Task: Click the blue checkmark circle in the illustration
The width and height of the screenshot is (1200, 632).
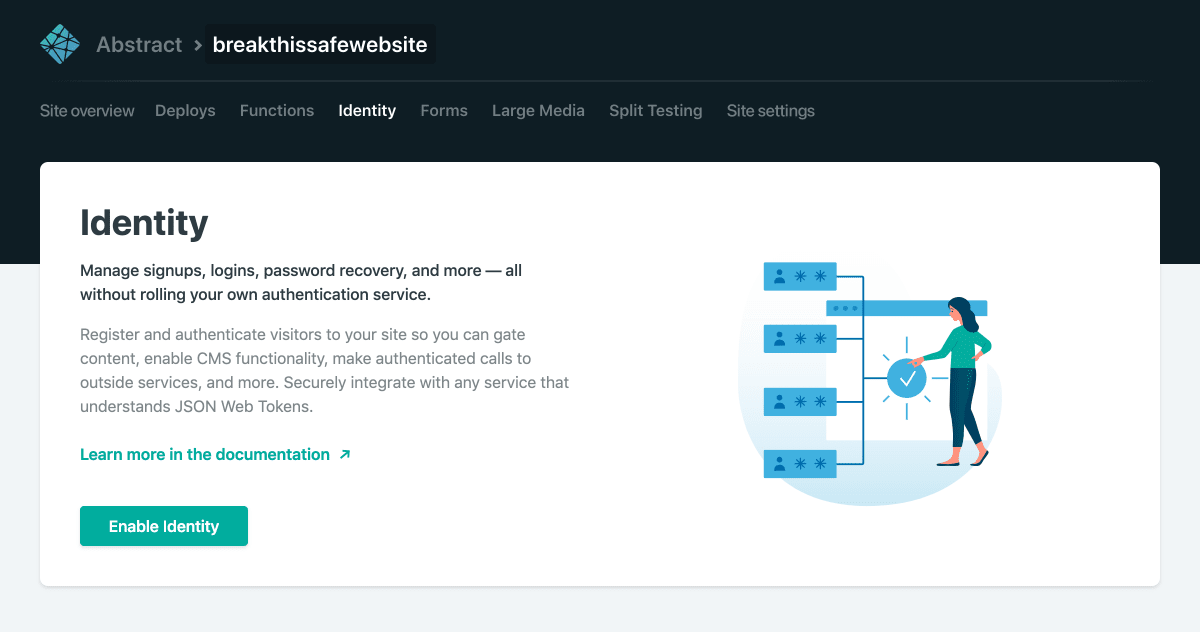Action: pos(906,378)
